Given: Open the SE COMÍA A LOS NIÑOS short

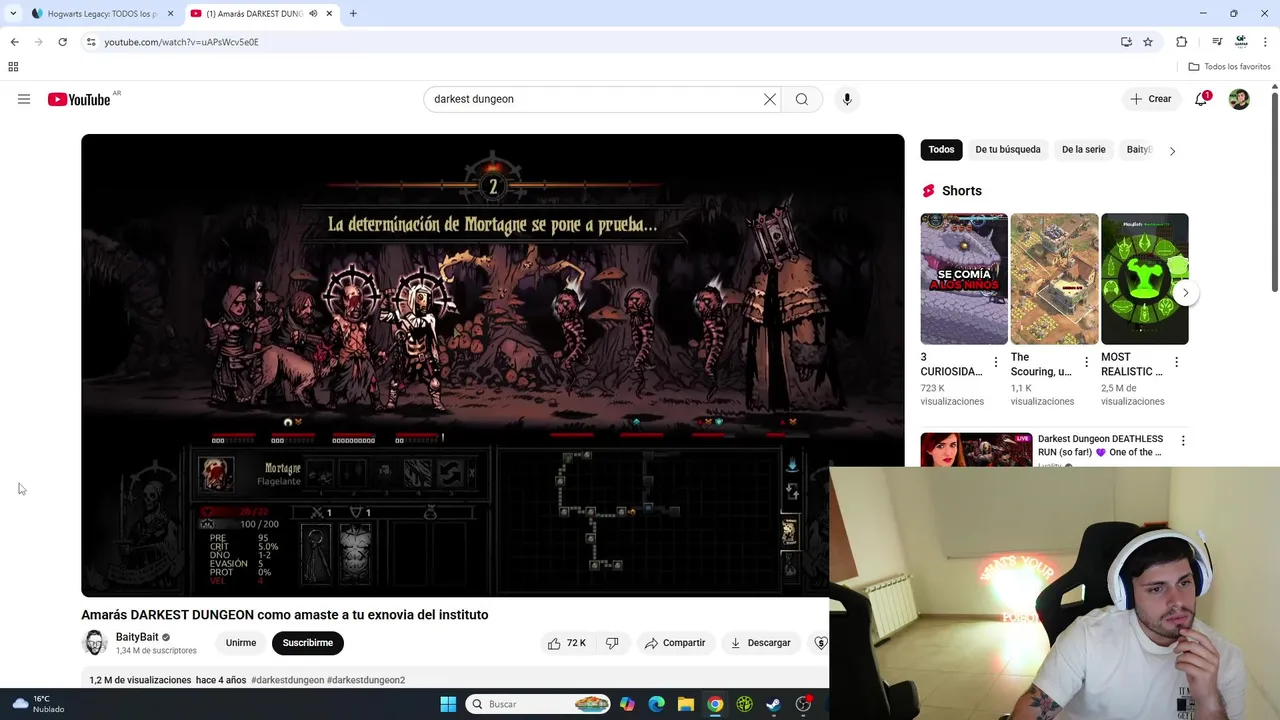Looking at the screenshot, I should click(964, 279).
